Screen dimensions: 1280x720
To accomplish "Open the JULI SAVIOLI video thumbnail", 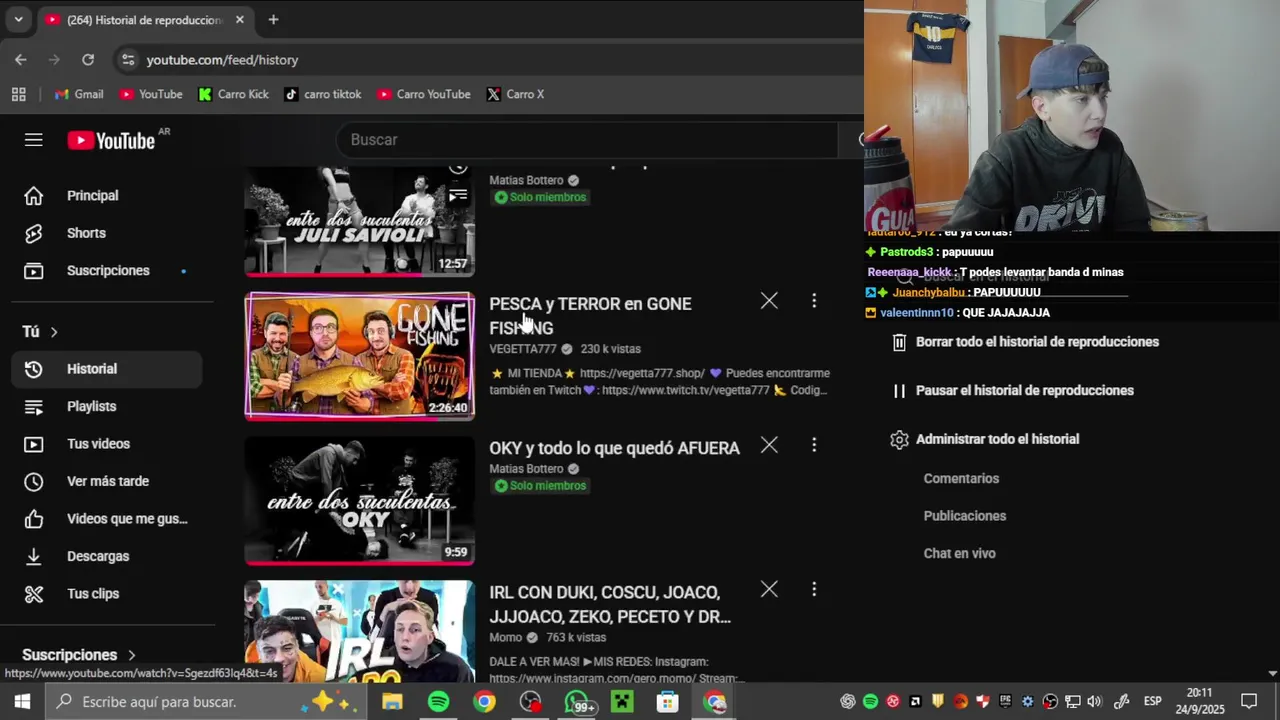I will 360,221.
